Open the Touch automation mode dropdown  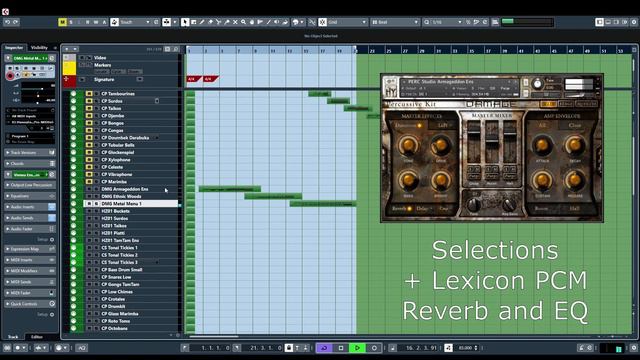[x=134, y=22]
